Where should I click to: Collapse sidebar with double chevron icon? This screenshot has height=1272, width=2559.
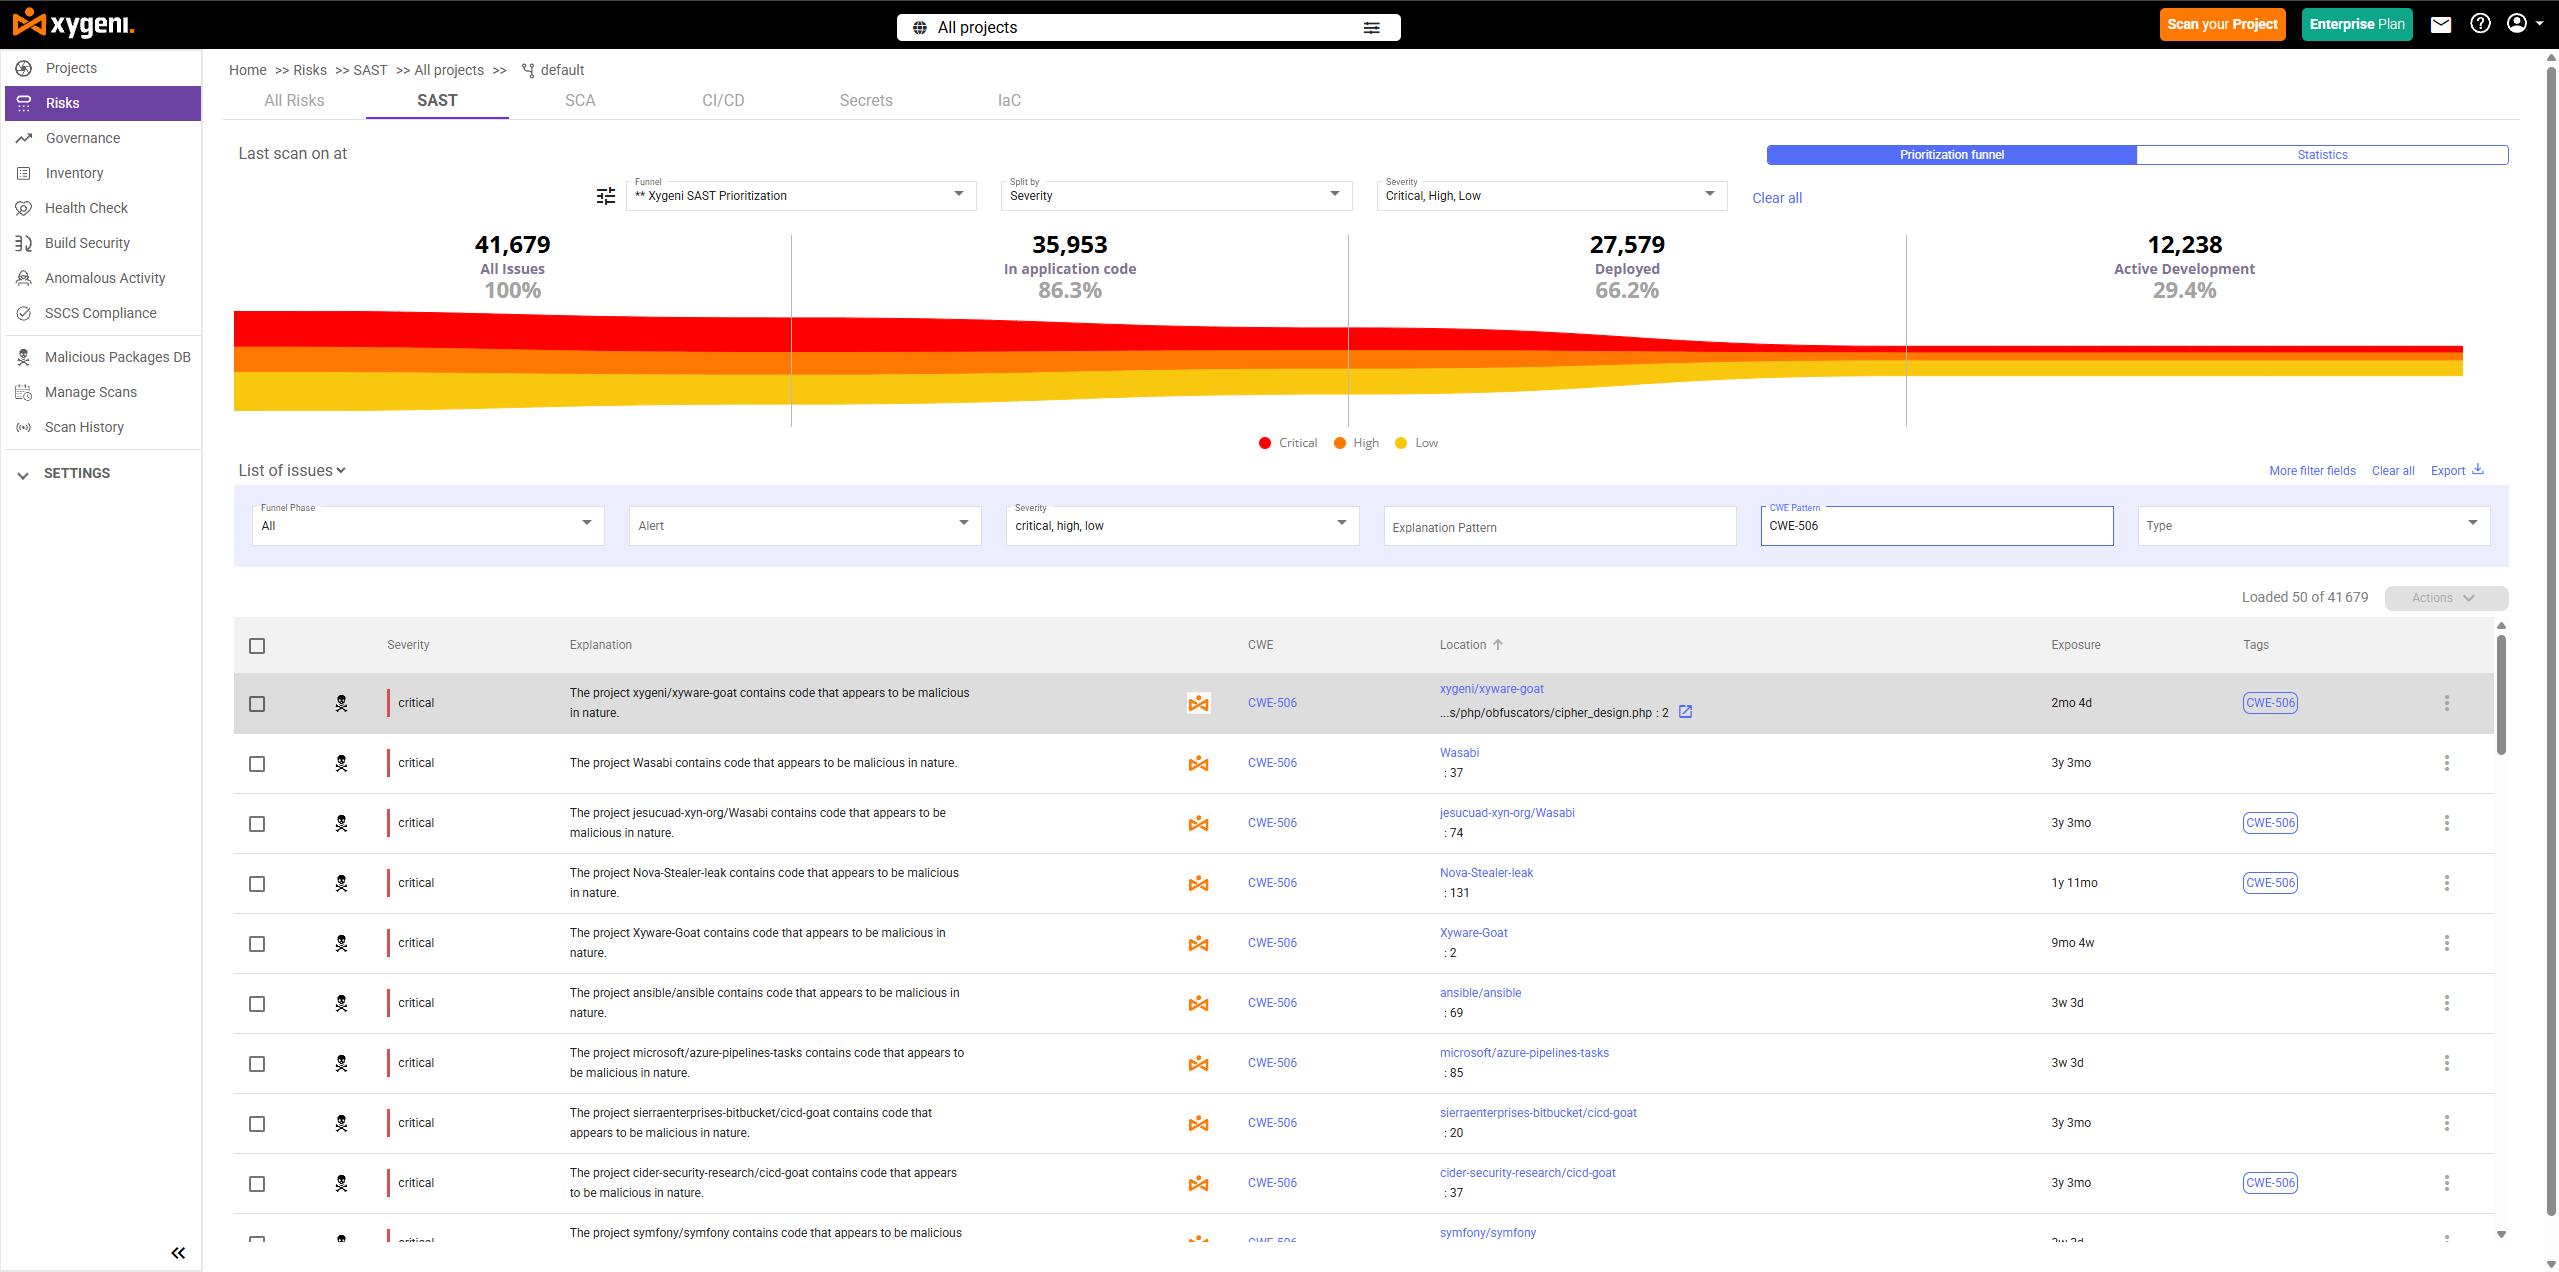point(178,1253)
